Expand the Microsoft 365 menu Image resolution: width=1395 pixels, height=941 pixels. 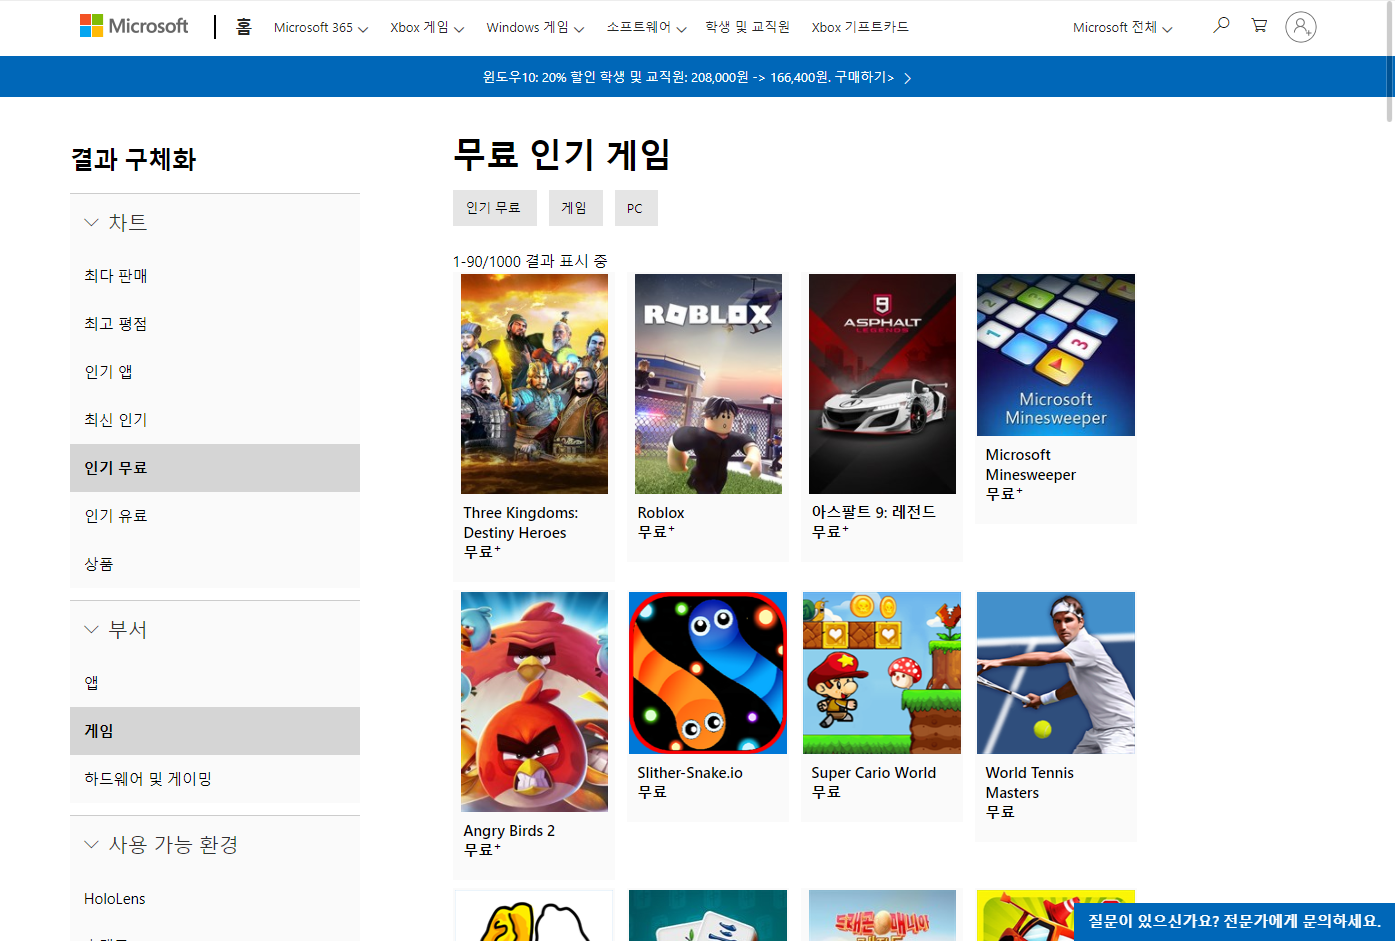(x=321, y=28)
